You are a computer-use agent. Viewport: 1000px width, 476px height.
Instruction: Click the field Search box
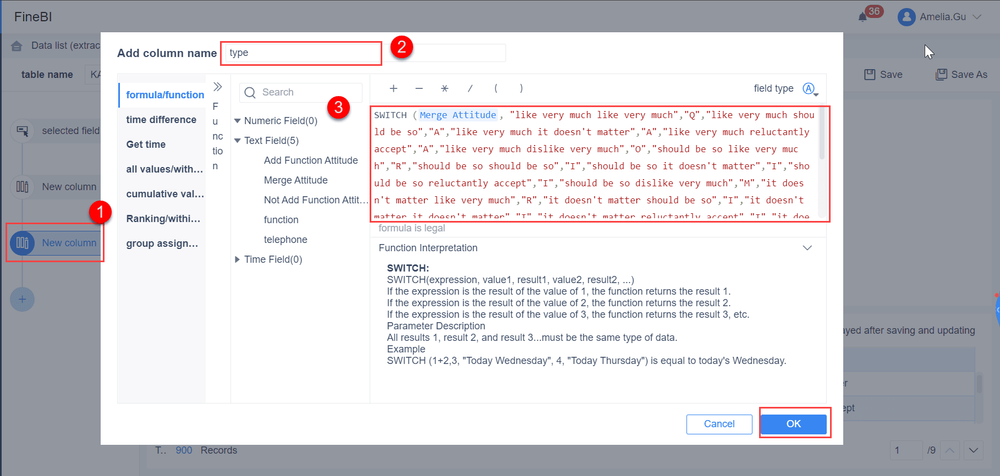point(300,92)
